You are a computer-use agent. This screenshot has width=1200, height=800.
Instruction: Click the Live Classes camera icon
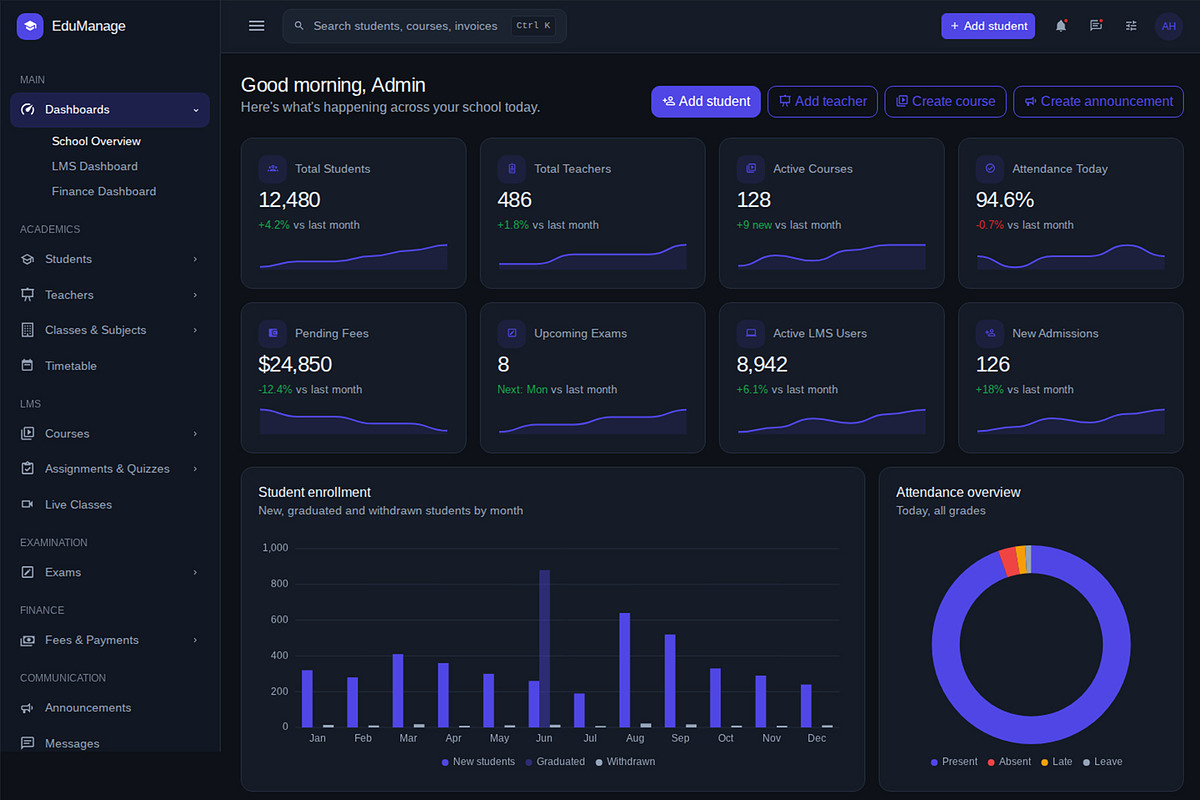pyautogui.click(x=27, y=505)
